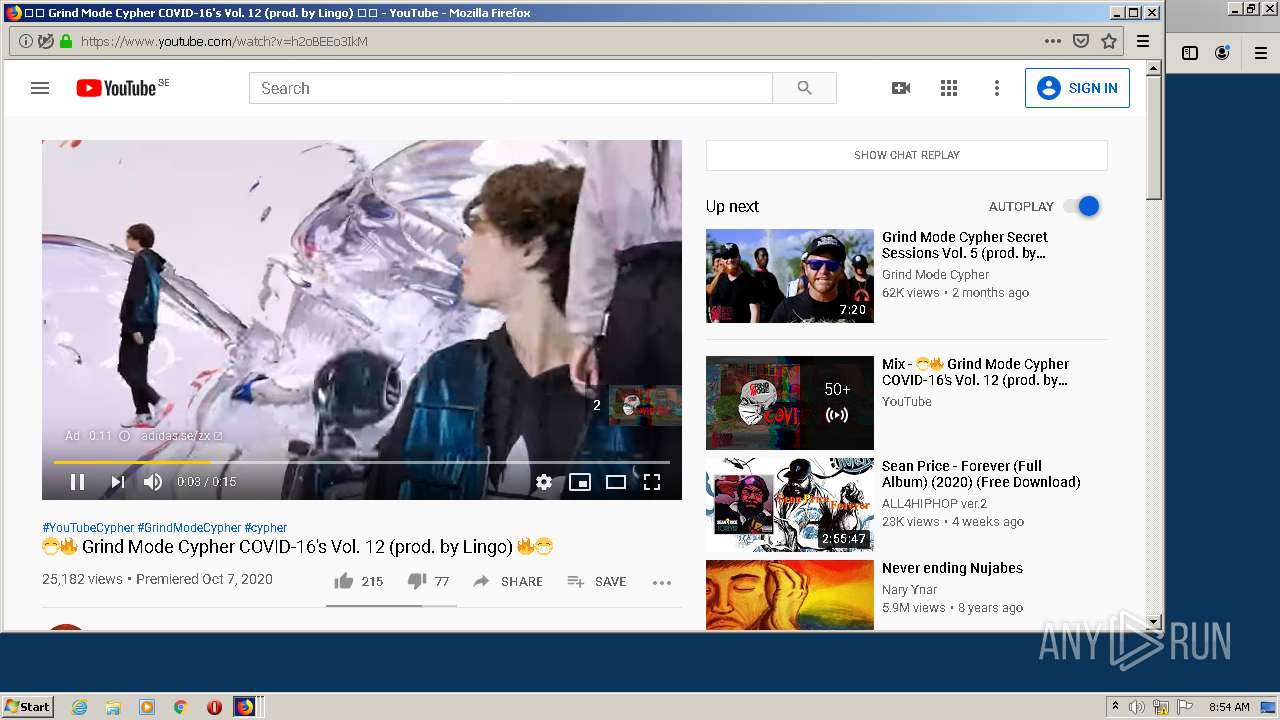The height and width of the screenshot is (720, 1280).
Task: Save the video to a playlist
Action: [597, 581]
